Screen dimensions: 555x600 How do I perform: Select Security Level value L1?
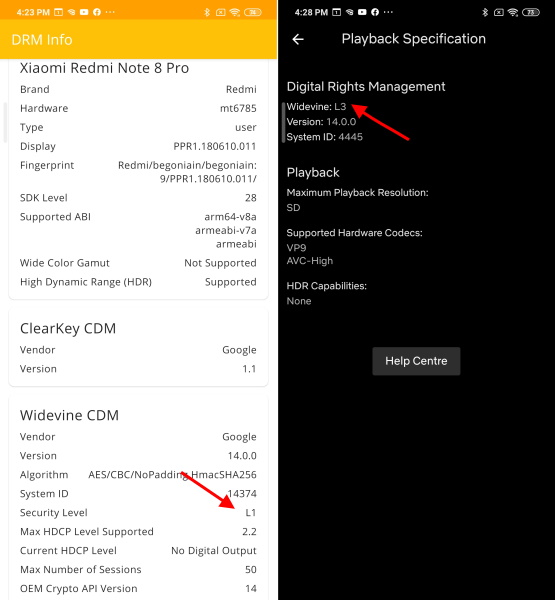pos(251,513)
